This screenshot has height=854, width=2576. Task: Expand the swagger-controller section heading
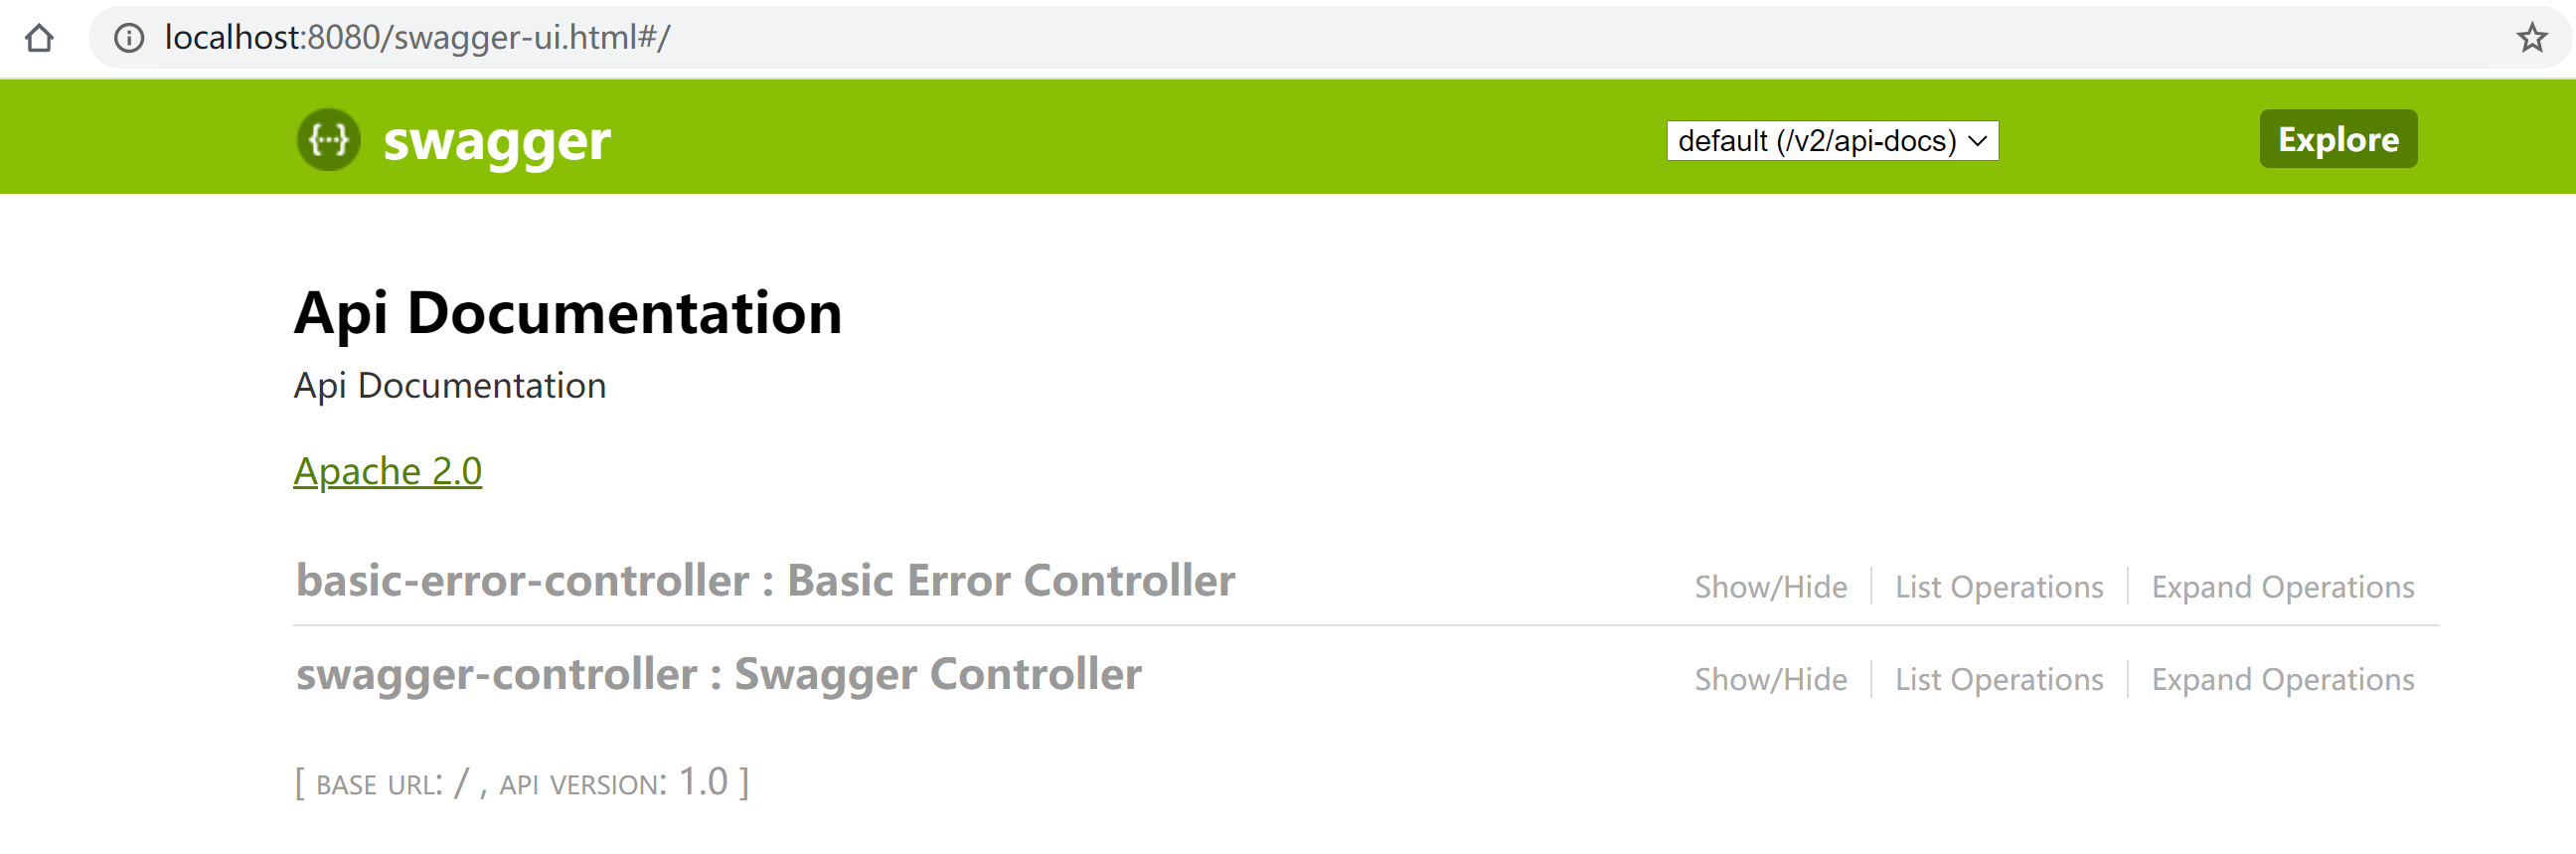click(x=718, y=674)
